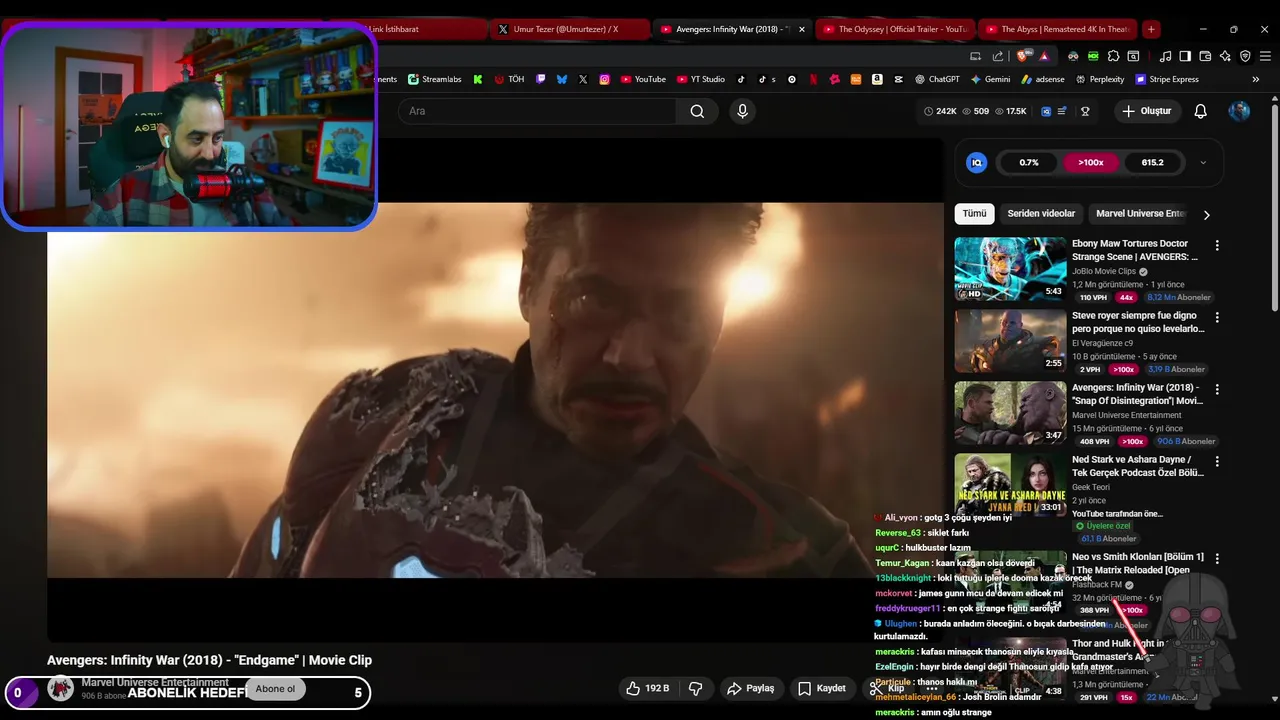Open the Amazon bookmark icon
Screen dimensions: 1280x720
pyautogui.click(x=877, y=79)
